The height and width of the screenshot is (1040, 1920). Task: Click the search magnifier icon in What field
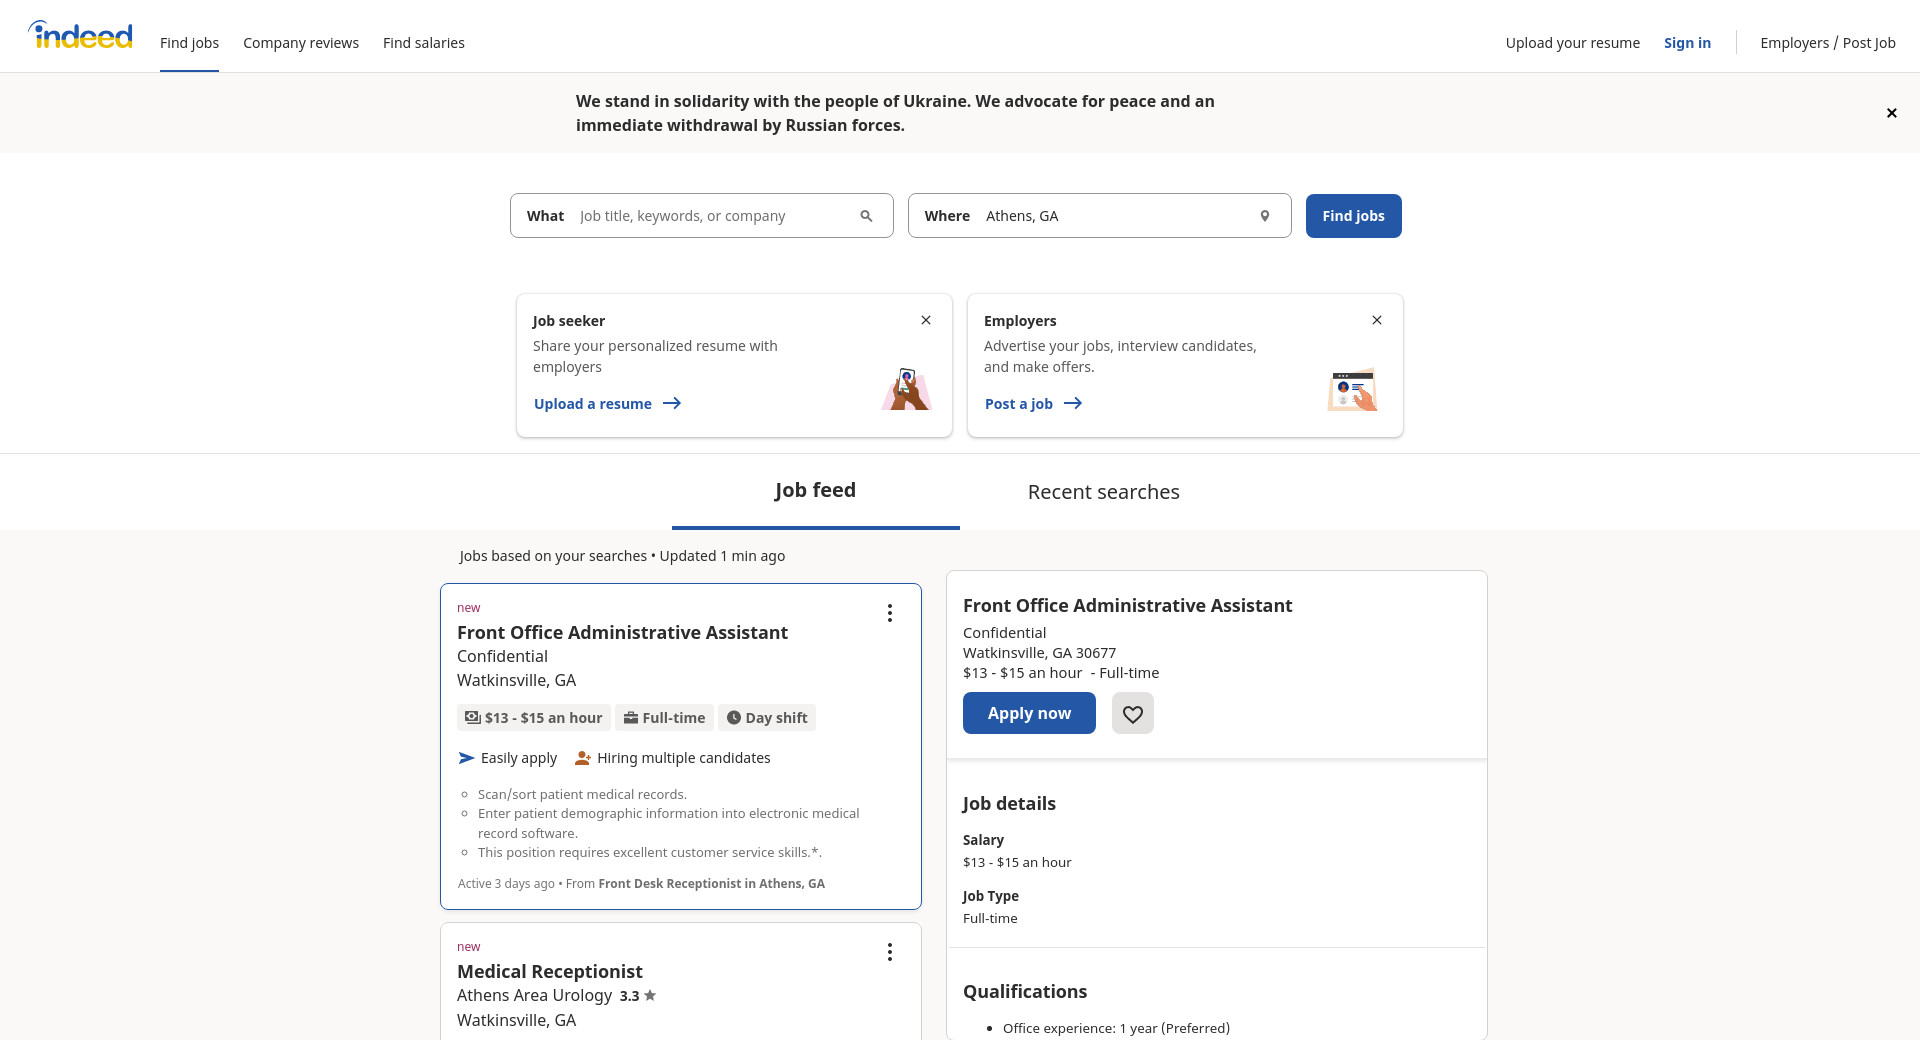coord(866,216)
